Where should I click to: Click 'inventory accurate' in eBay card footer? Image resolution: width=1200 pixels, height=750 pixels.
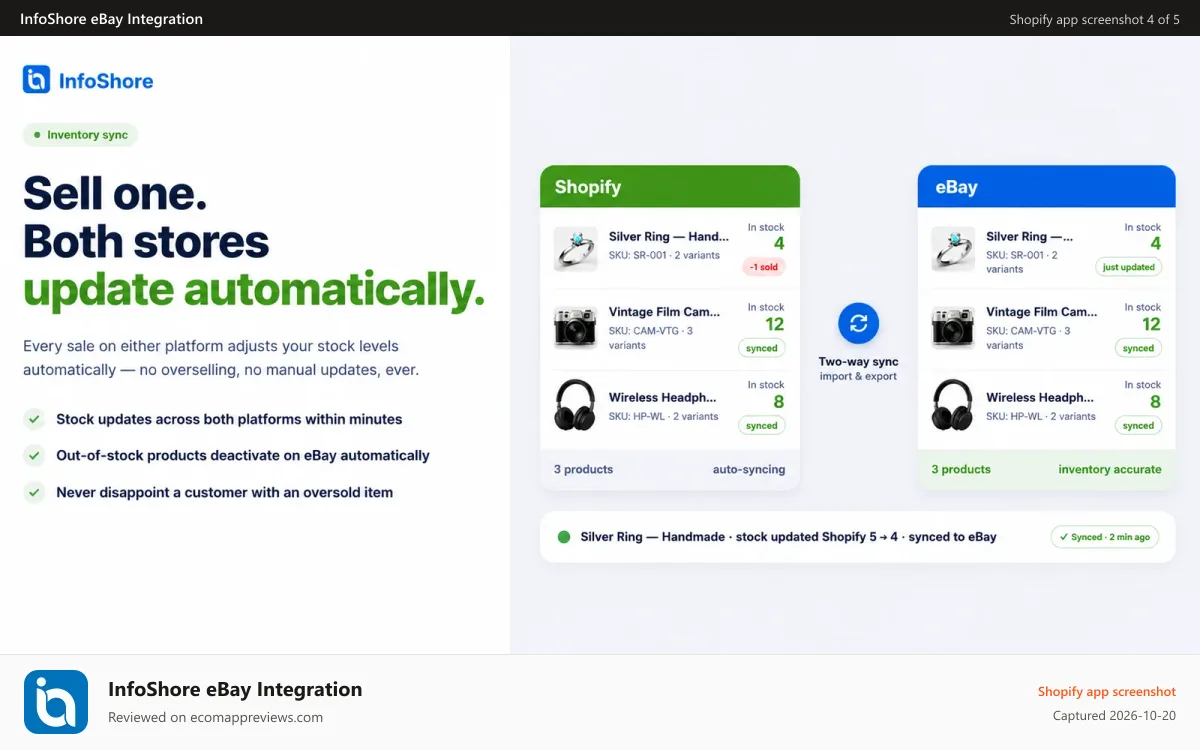1110,469
